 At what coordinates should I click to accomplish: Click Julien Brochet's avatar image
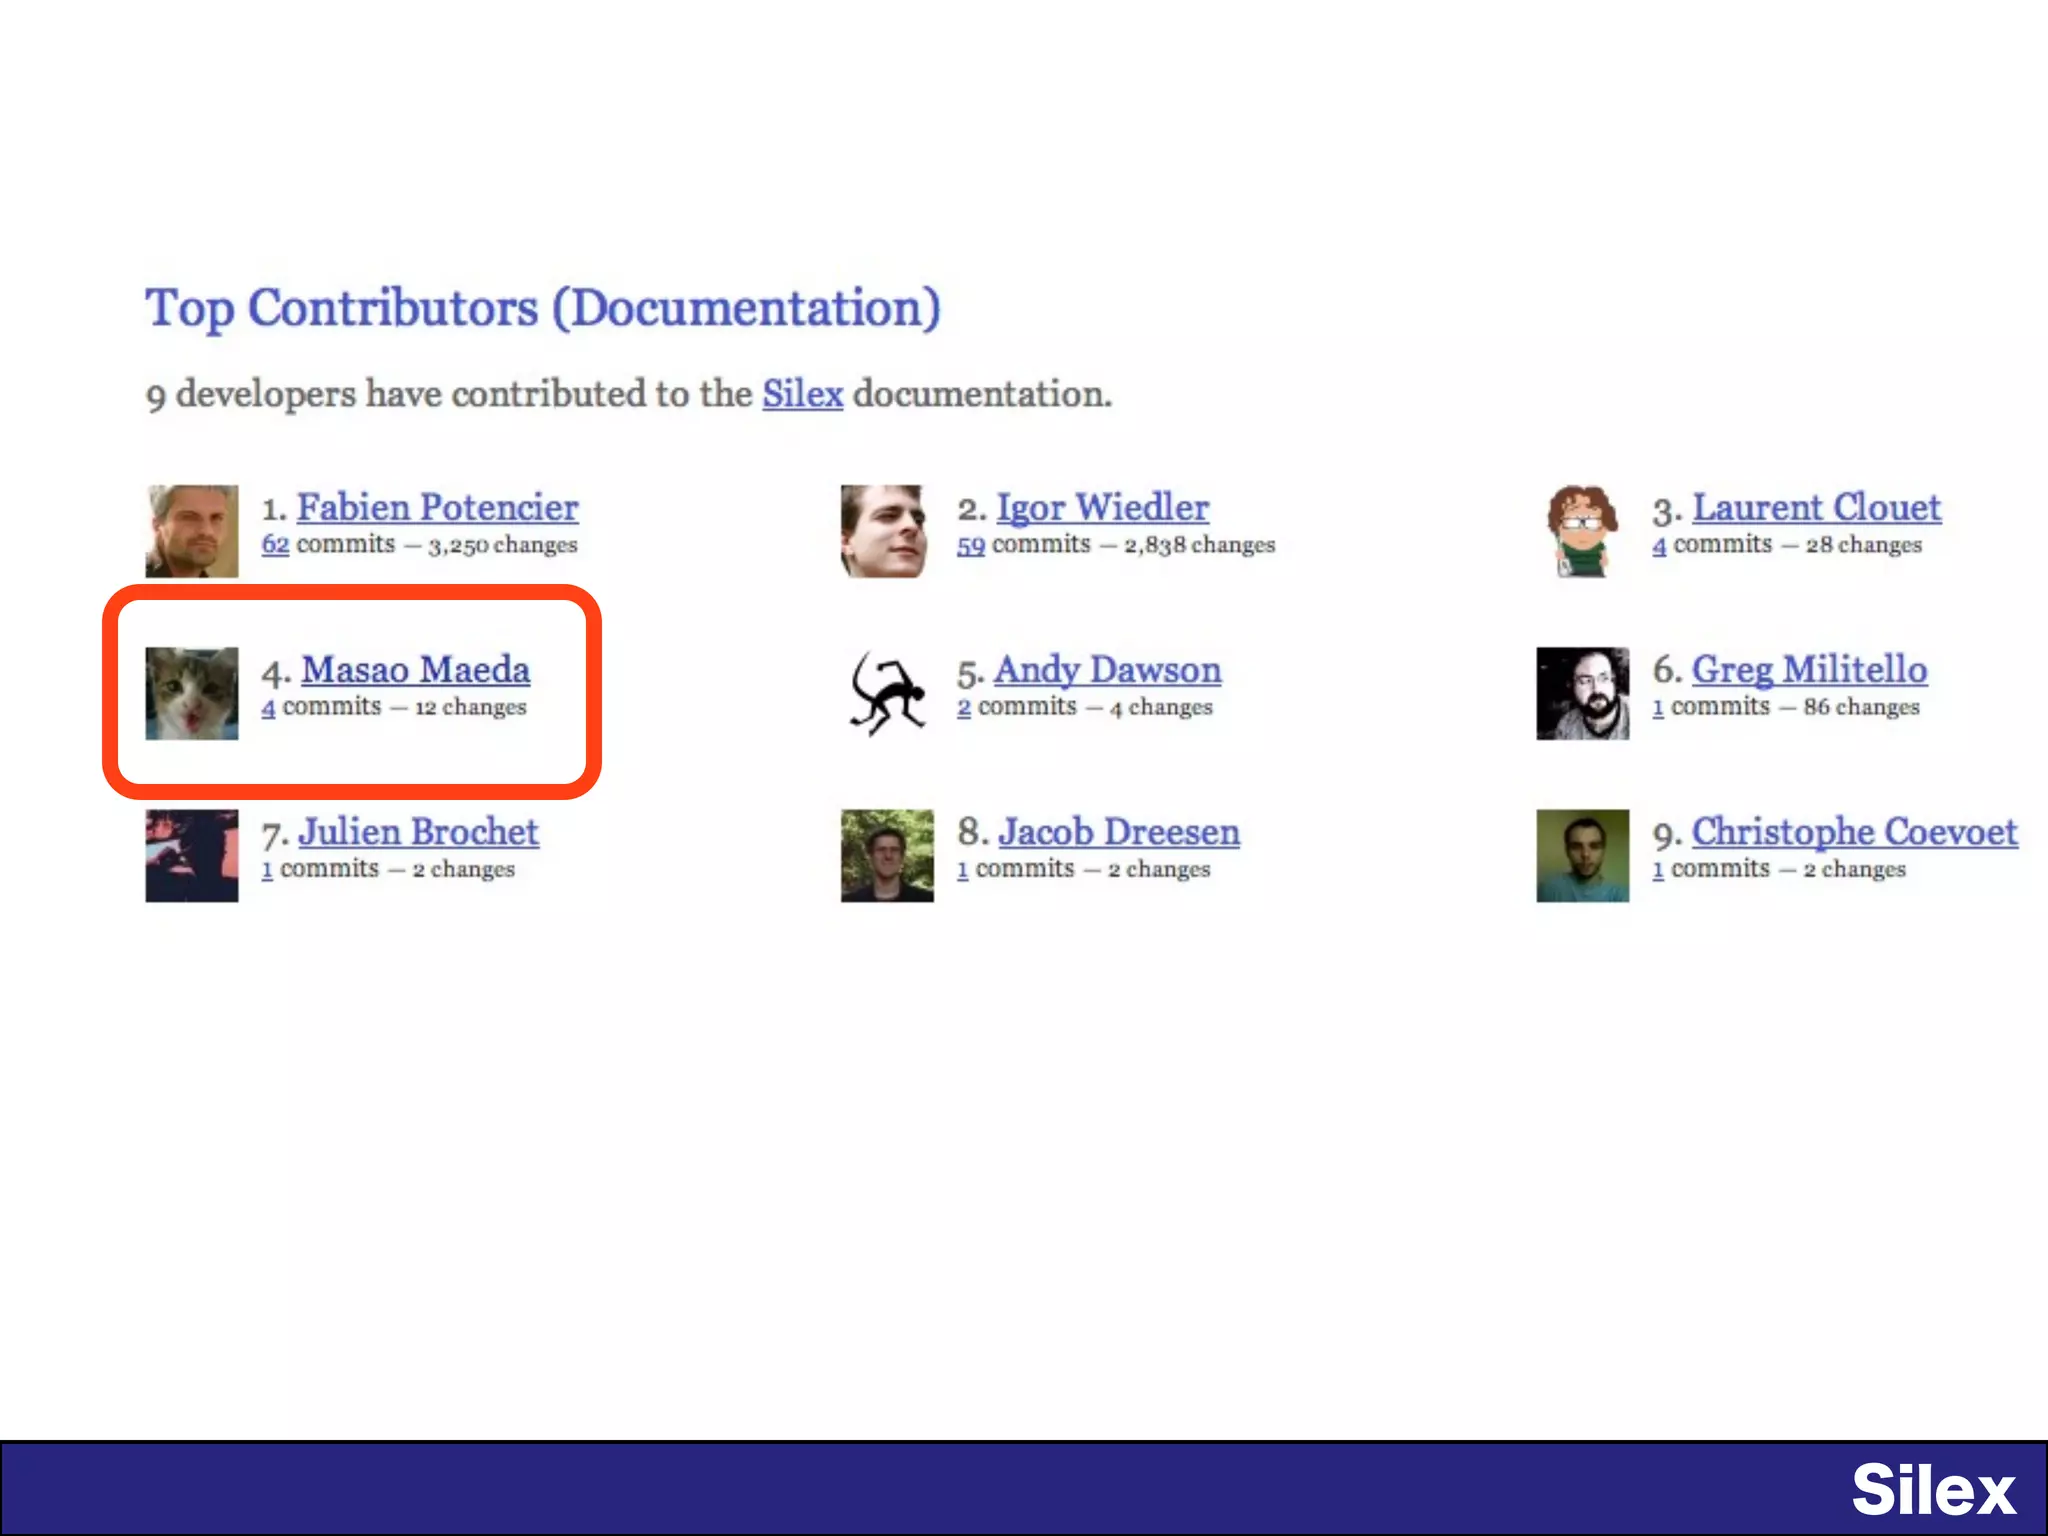pyautogui.click(x=192, y=855)
